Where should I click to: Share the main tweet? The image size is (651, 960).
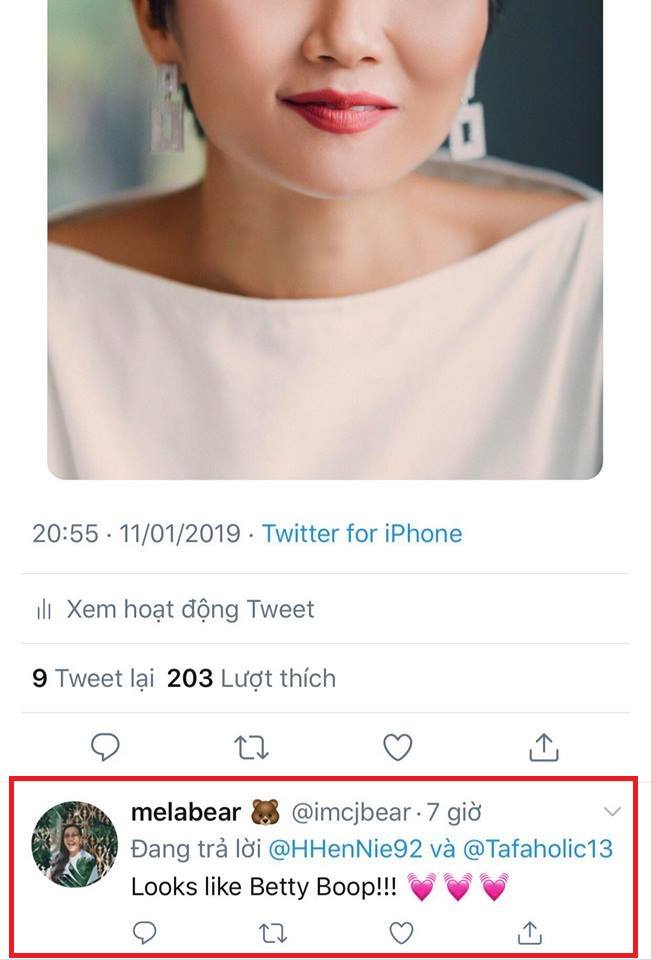click(x=543, y=747)
